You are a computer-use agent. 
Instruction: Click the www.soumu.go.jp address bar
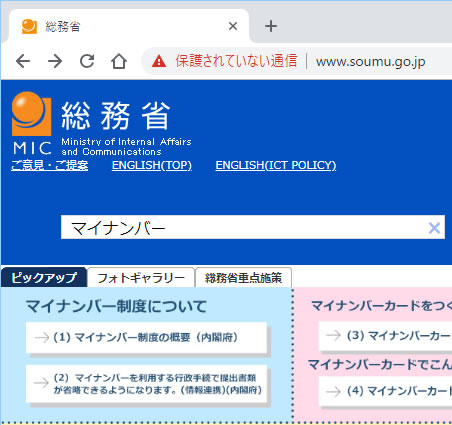click(x=371, y=62)
